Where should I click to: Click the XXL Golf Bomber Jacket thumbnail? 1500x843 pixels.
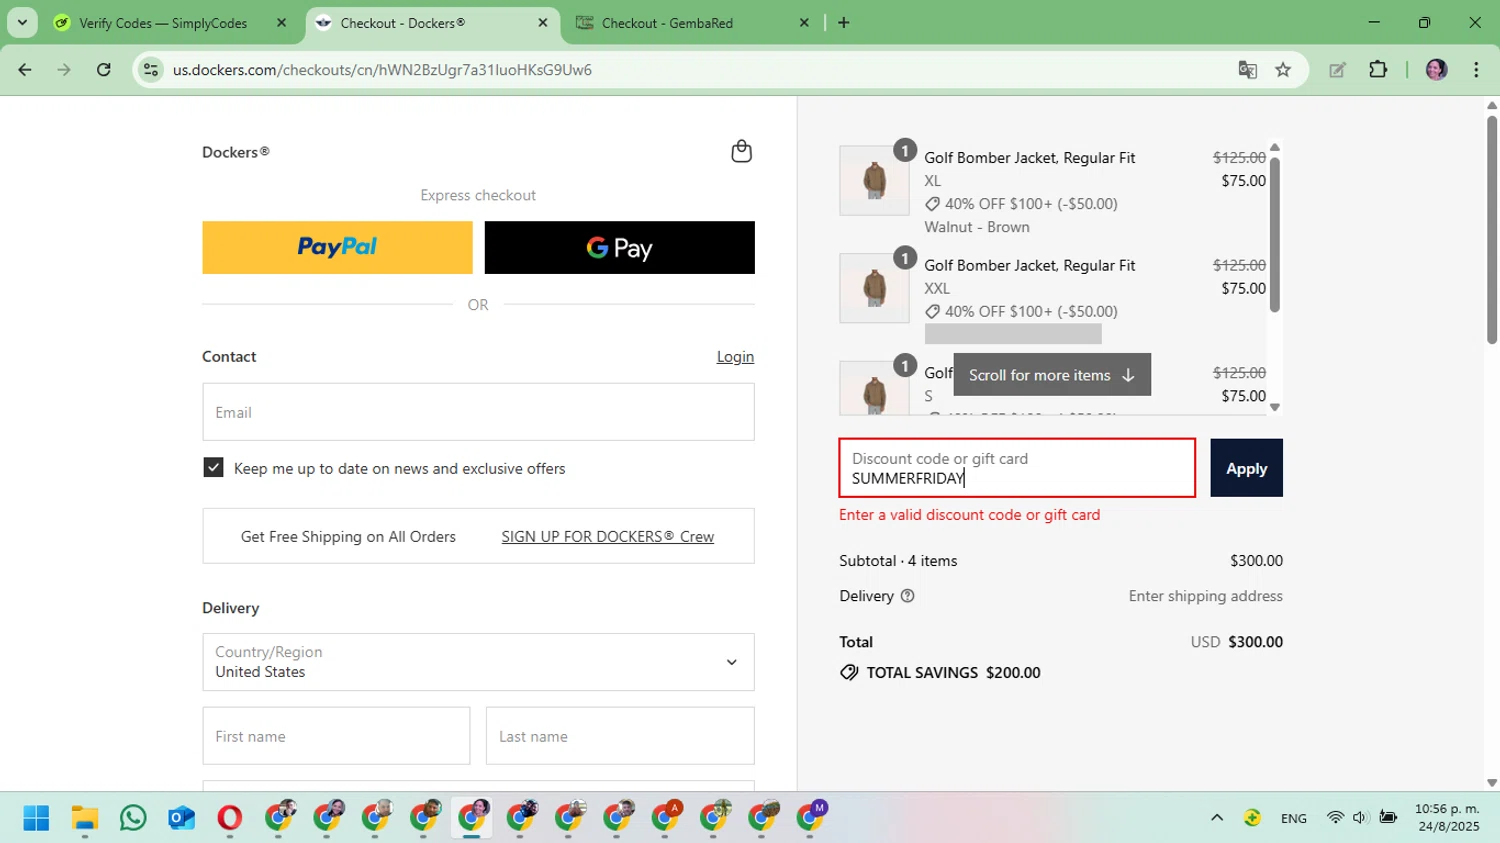(874, 288)
